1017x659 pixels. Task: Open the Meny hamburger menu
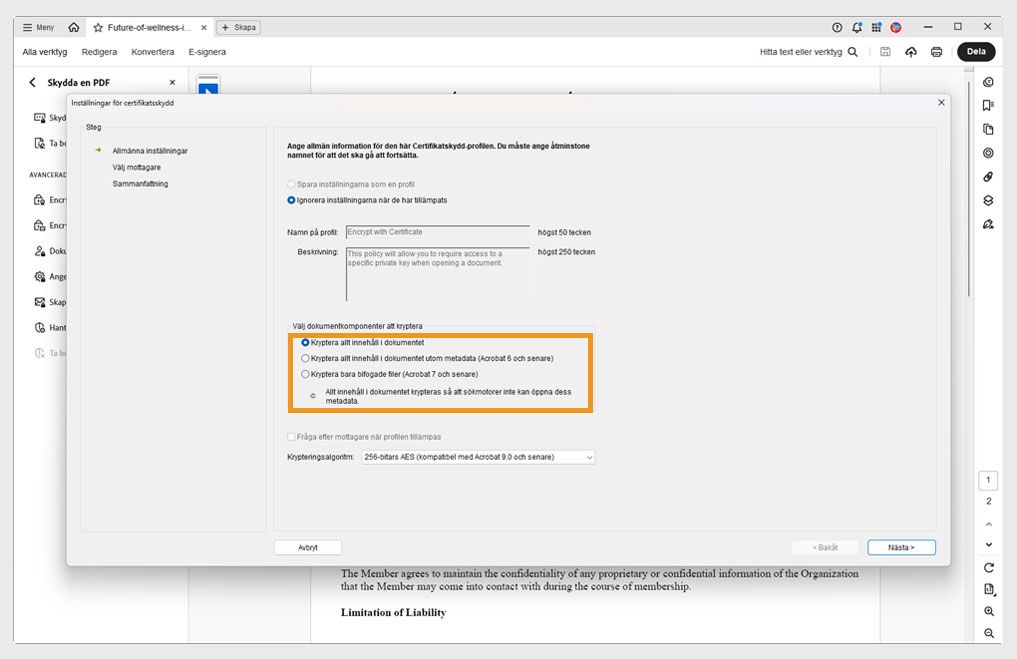(x=38, y=27)
